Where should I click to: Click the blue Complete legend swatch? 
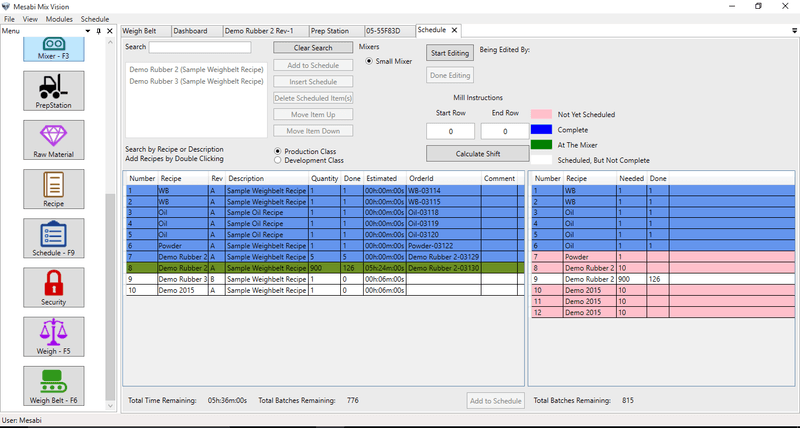point(541,130)
